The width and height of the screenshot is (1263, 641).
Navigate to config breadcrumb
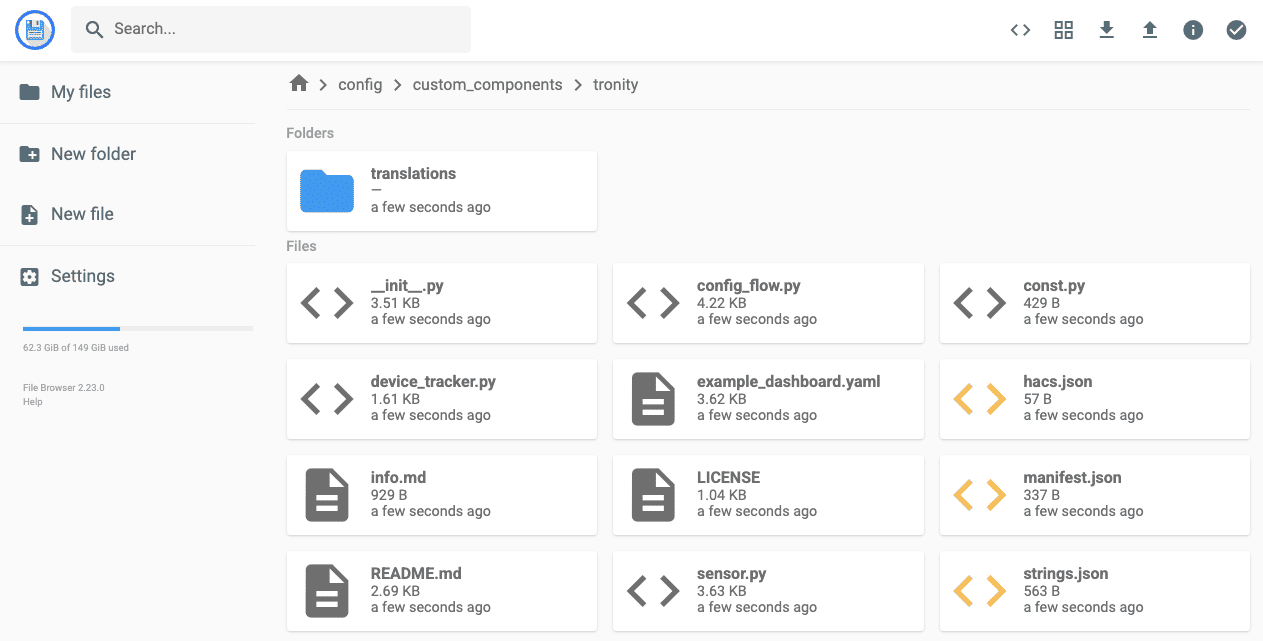(x=360, y=85)
